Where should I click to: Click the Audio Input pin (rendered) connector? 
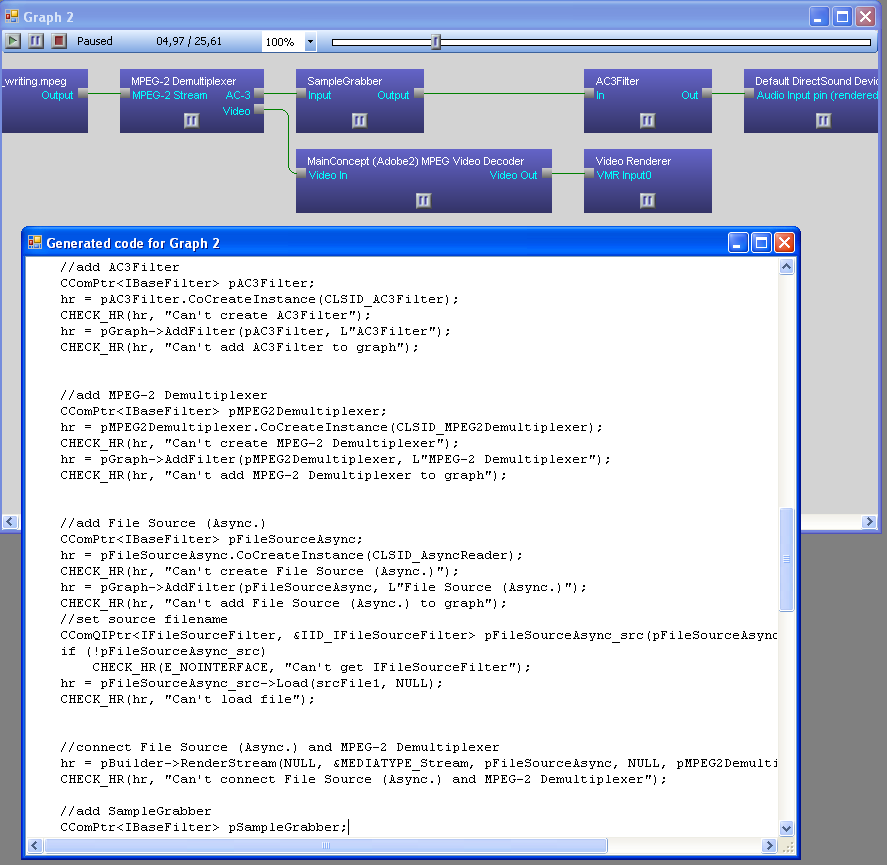tap(749, 93)
